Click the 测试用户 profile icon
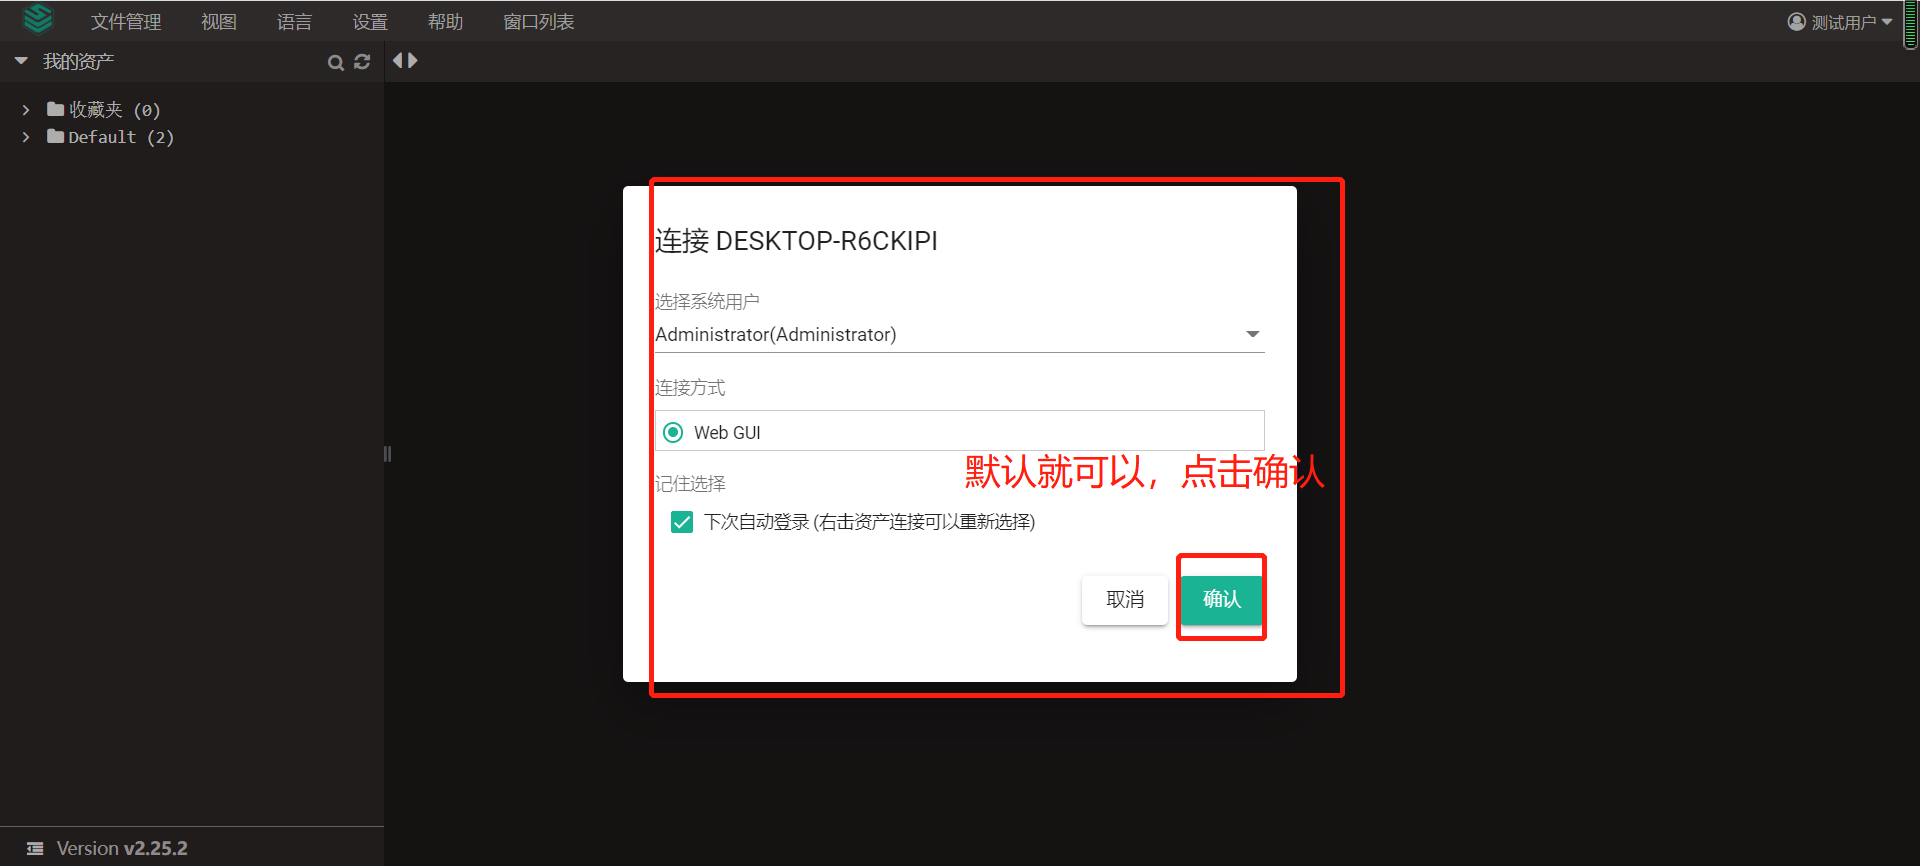Image resolution: width=1920 pixels, height=866 pixels. click(1796, 22)
